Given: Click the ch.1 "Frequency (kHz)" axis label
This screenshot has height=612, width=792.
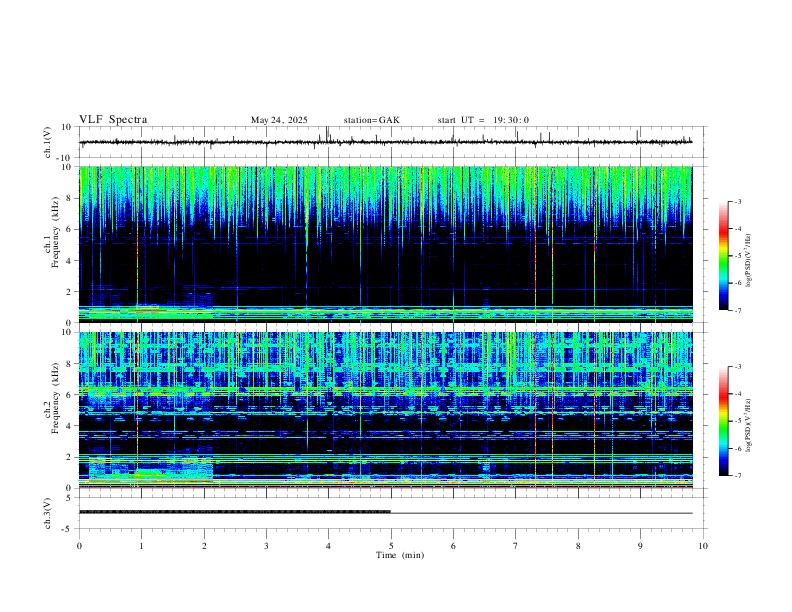Looking at the screenshot, I should click(x=55, y=233).
